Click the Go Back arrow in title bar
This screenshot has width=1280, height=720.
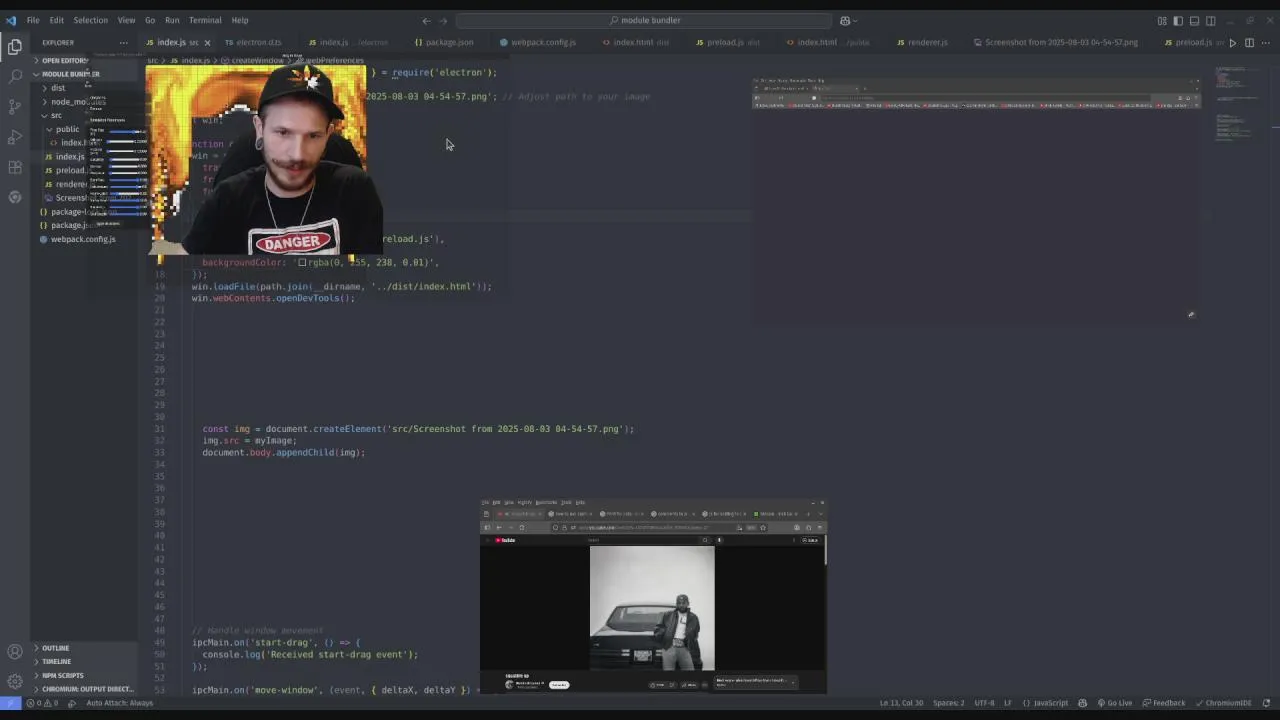pos(426,20)
